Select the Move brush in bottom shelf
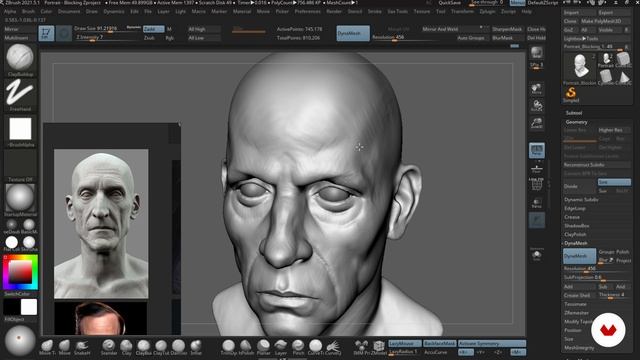Image resolution: width=640 pixels, height=360 pixels. [x=64, y=347]
